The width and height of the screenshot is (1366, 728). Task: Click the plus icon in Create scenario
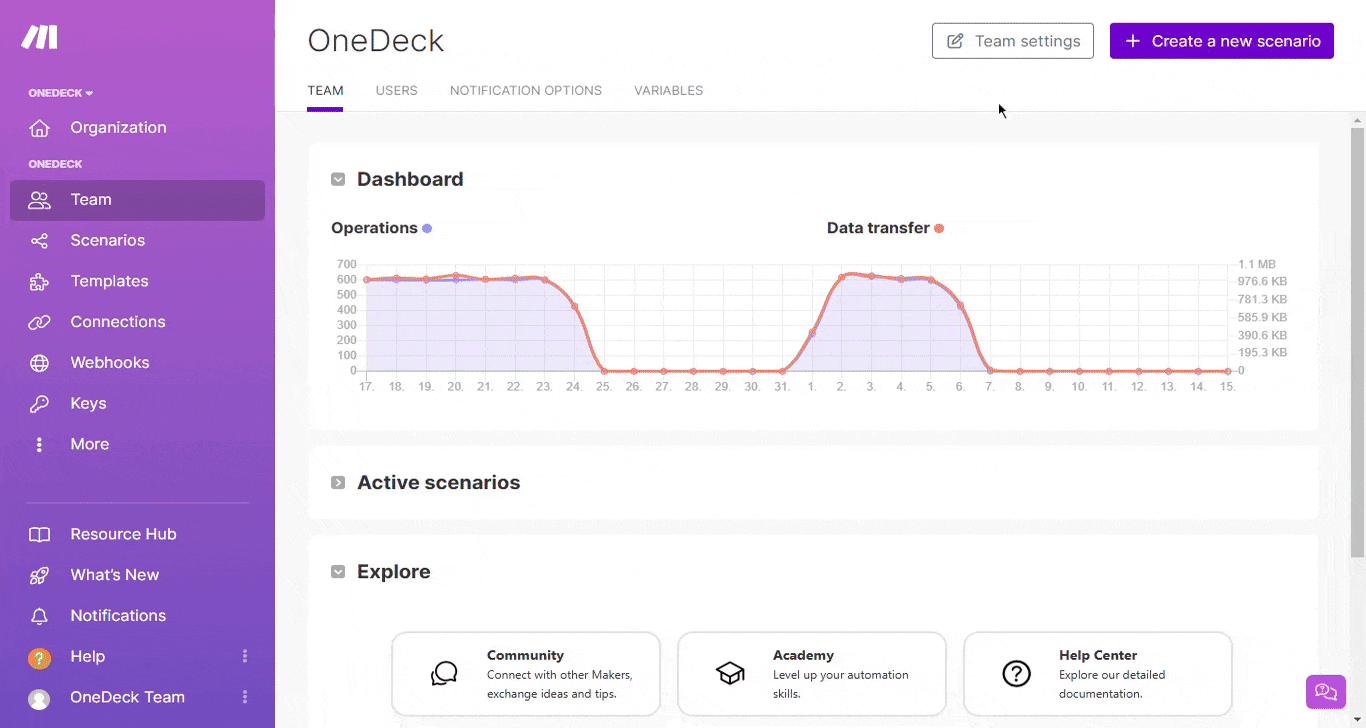coord(1132,41)
